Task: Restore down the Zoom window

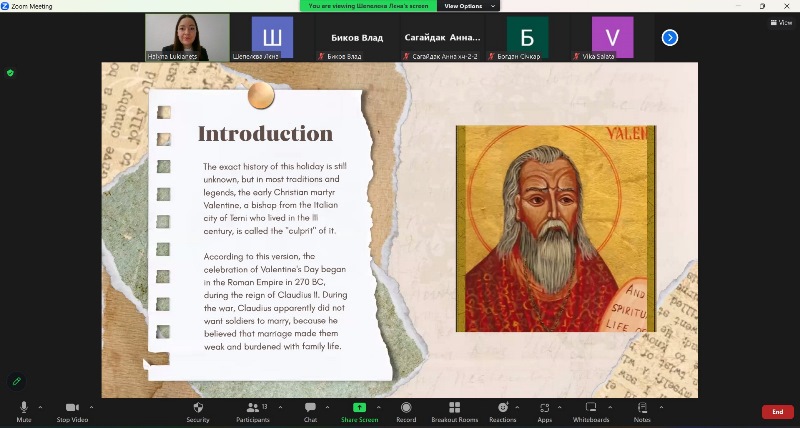Action: (x=762, y=6)
